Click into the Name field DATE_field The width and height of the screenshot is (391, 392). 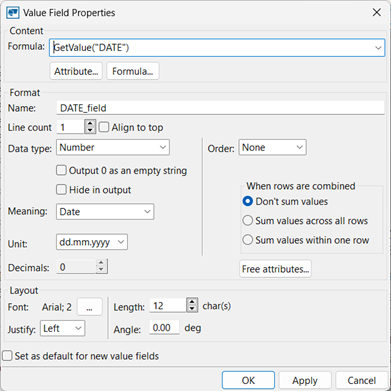(x=220, y=108)
